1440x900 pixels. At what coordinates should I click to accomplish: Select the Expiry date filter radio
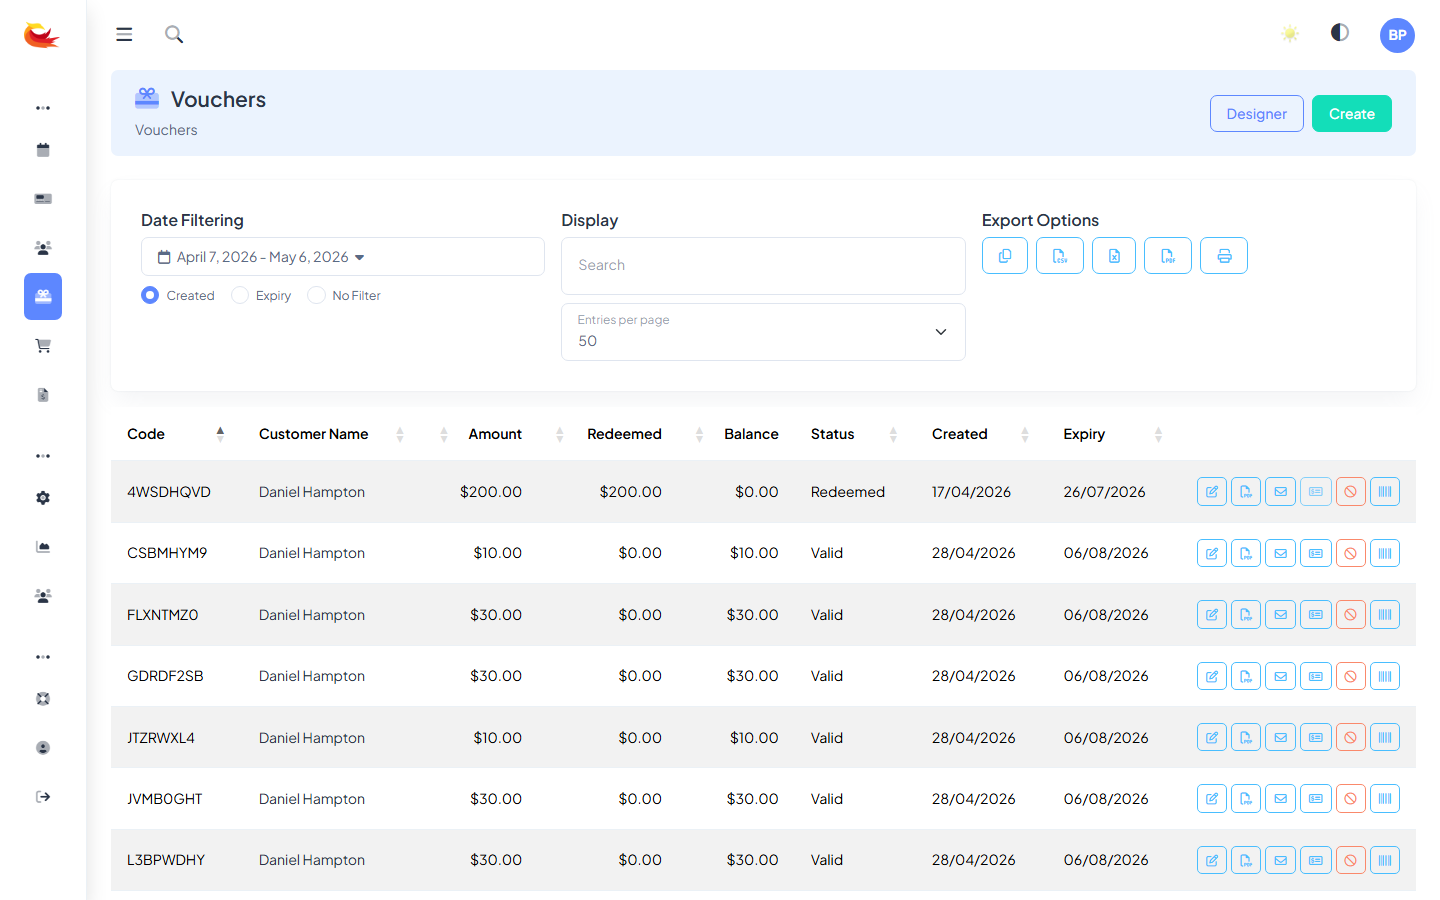point(239,295)
